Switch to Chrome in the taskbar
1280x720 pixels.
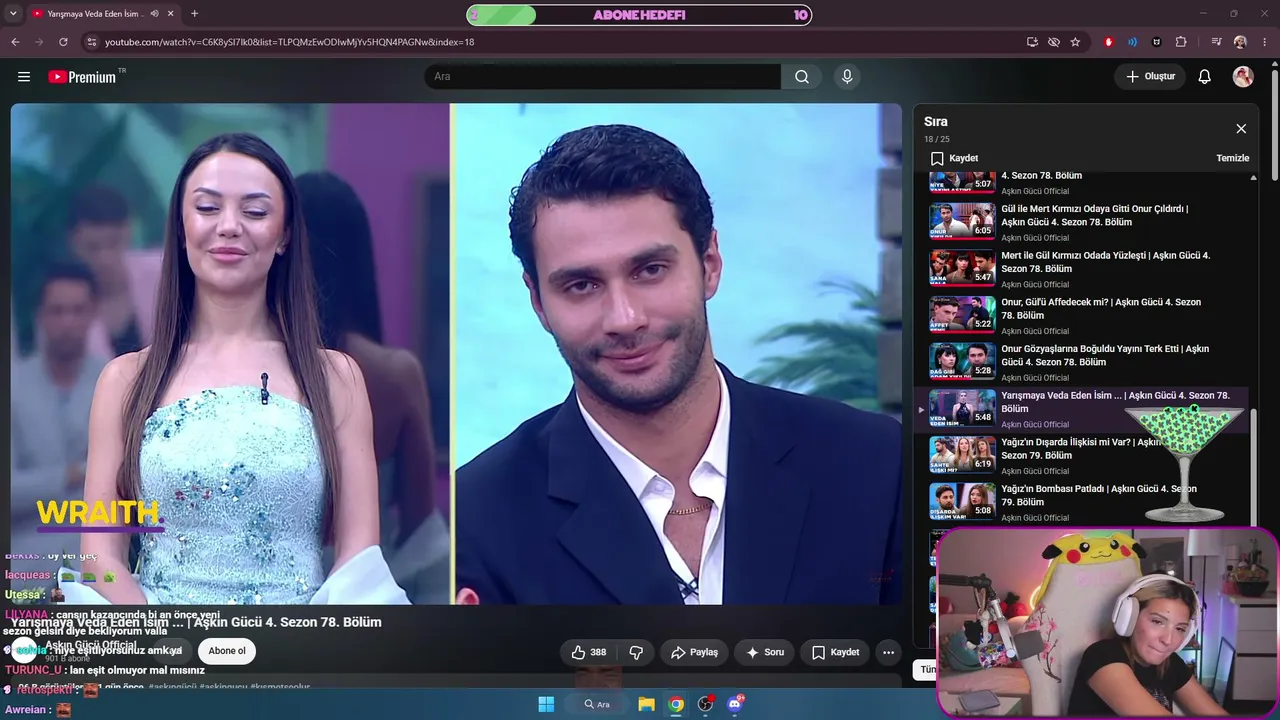pos(676,704)
